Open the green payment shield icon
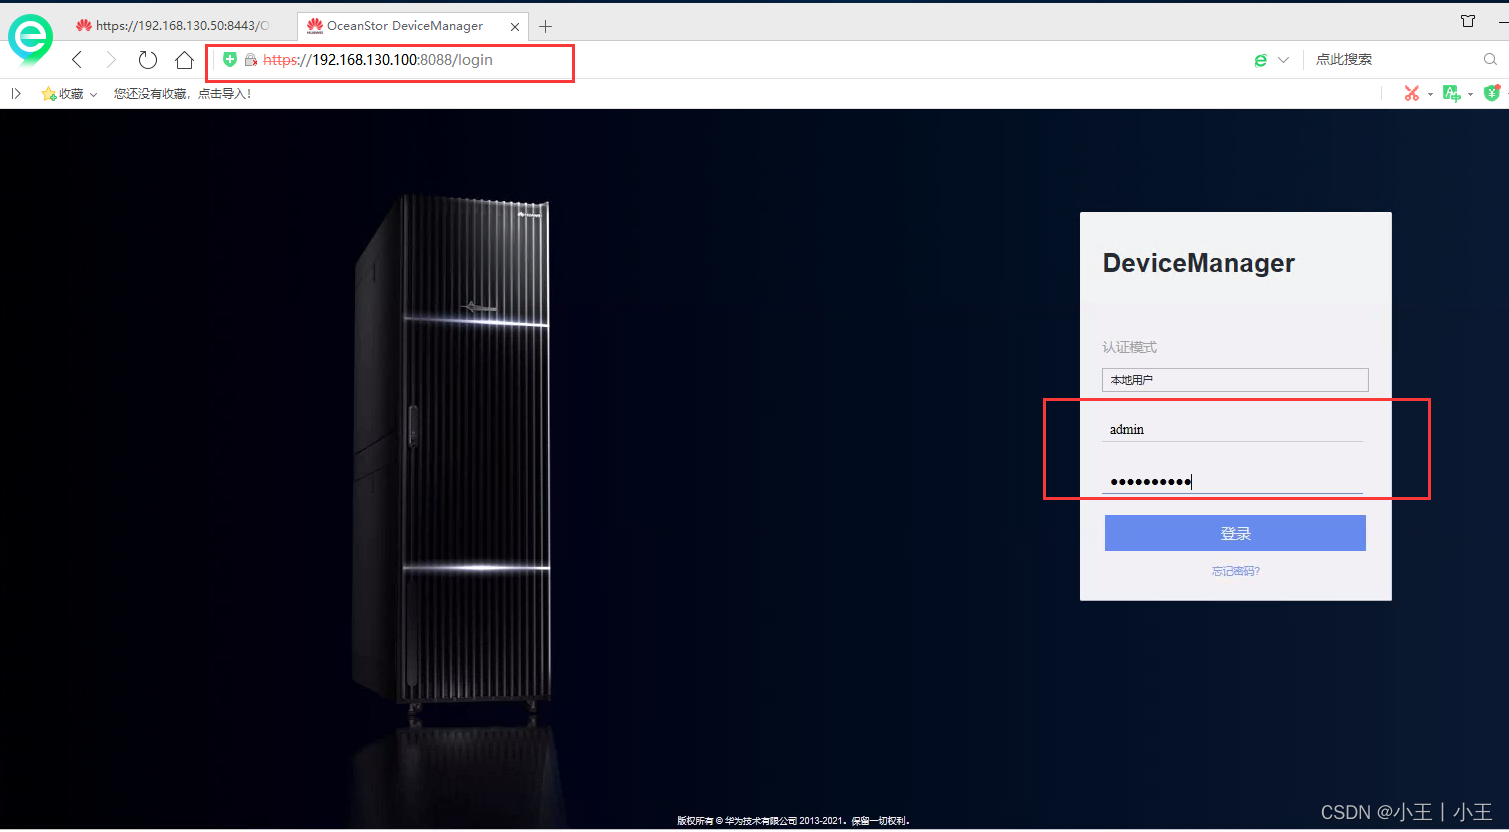 (x=1492, y=94)
